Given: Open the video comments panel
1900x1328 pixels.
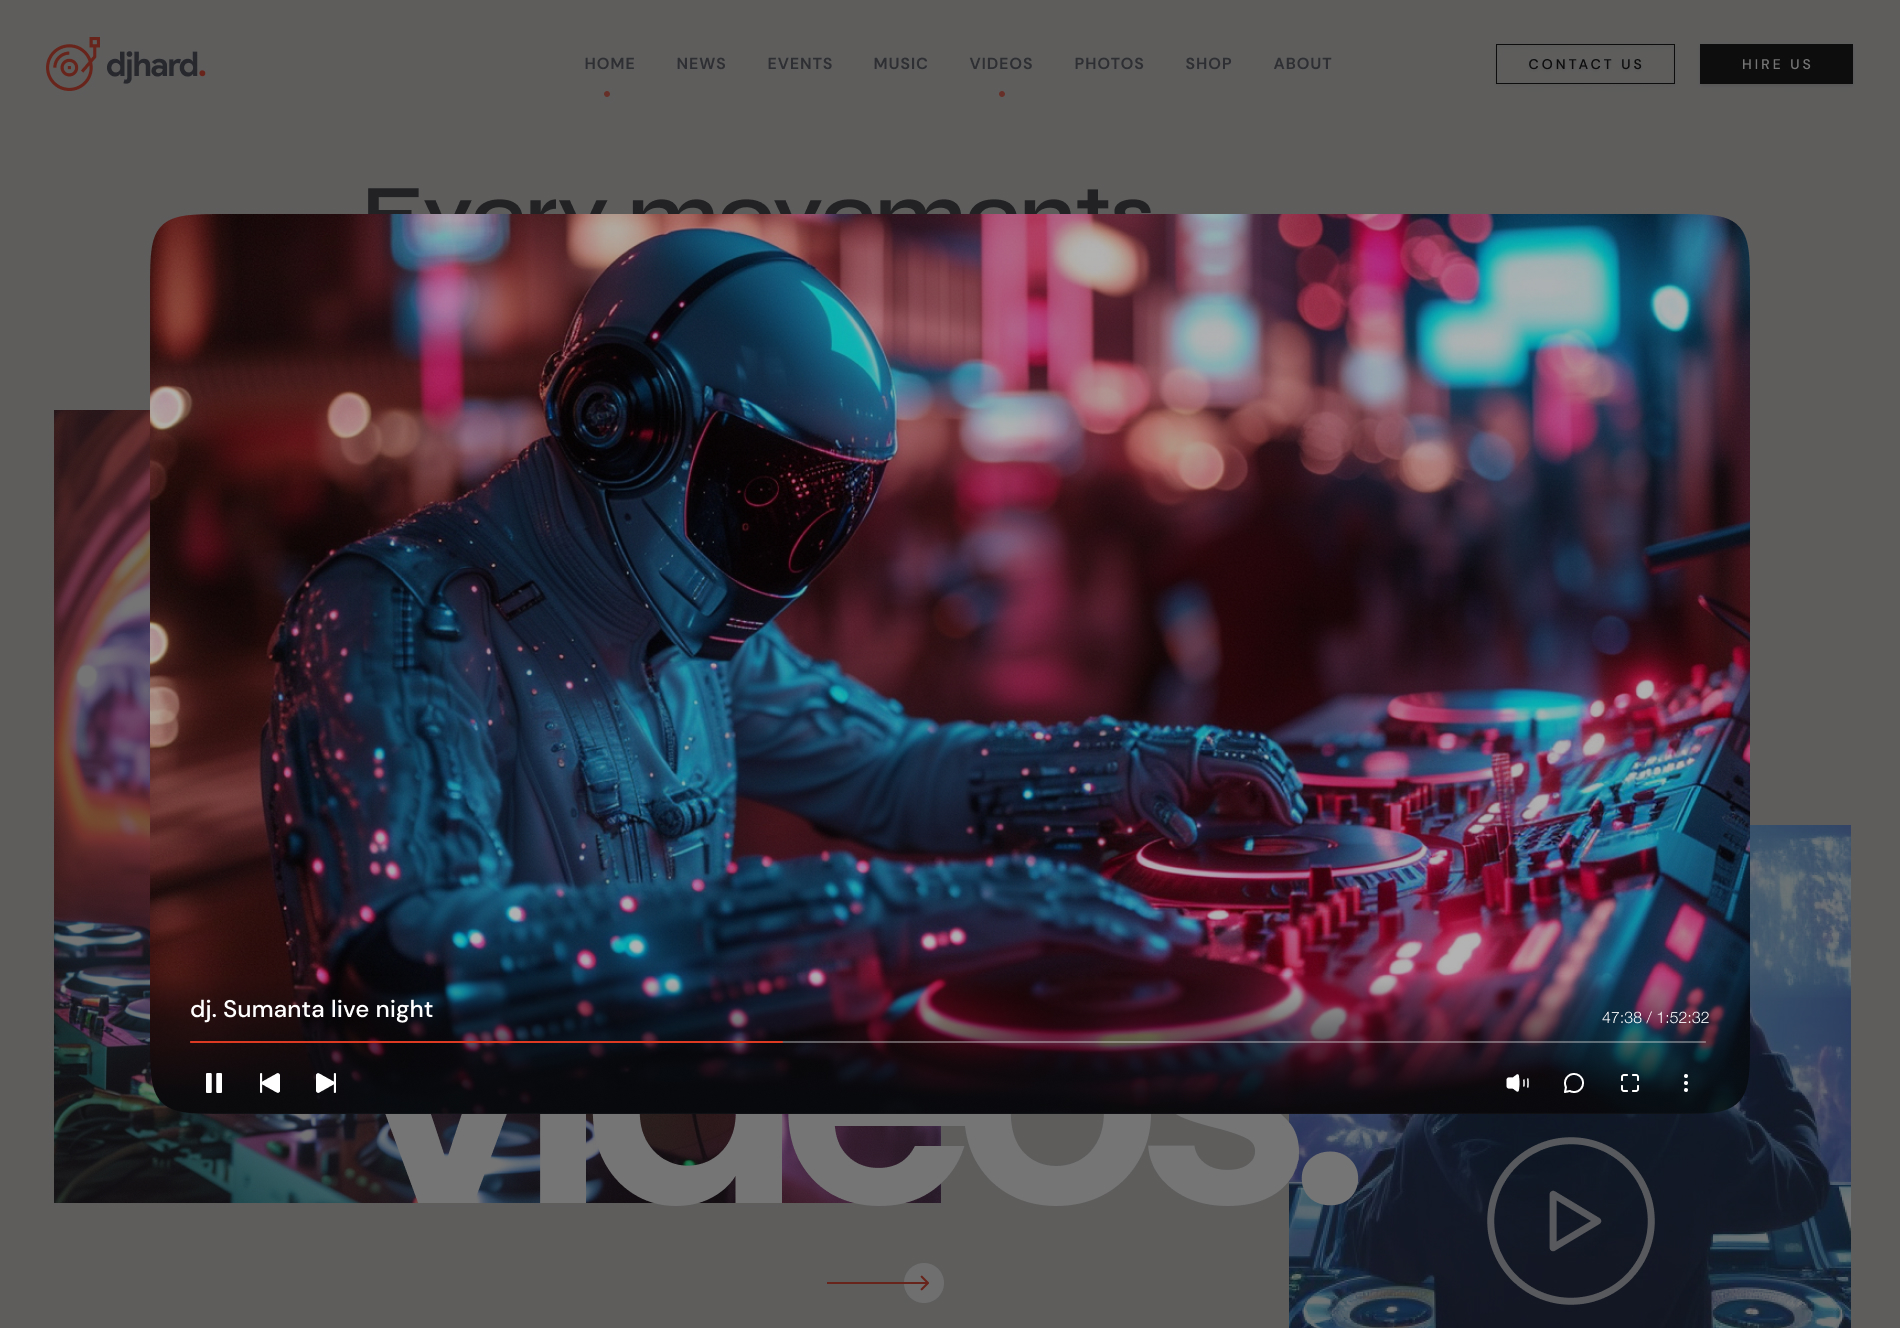Looking at the screenshot, I should click(1574, 1083).
